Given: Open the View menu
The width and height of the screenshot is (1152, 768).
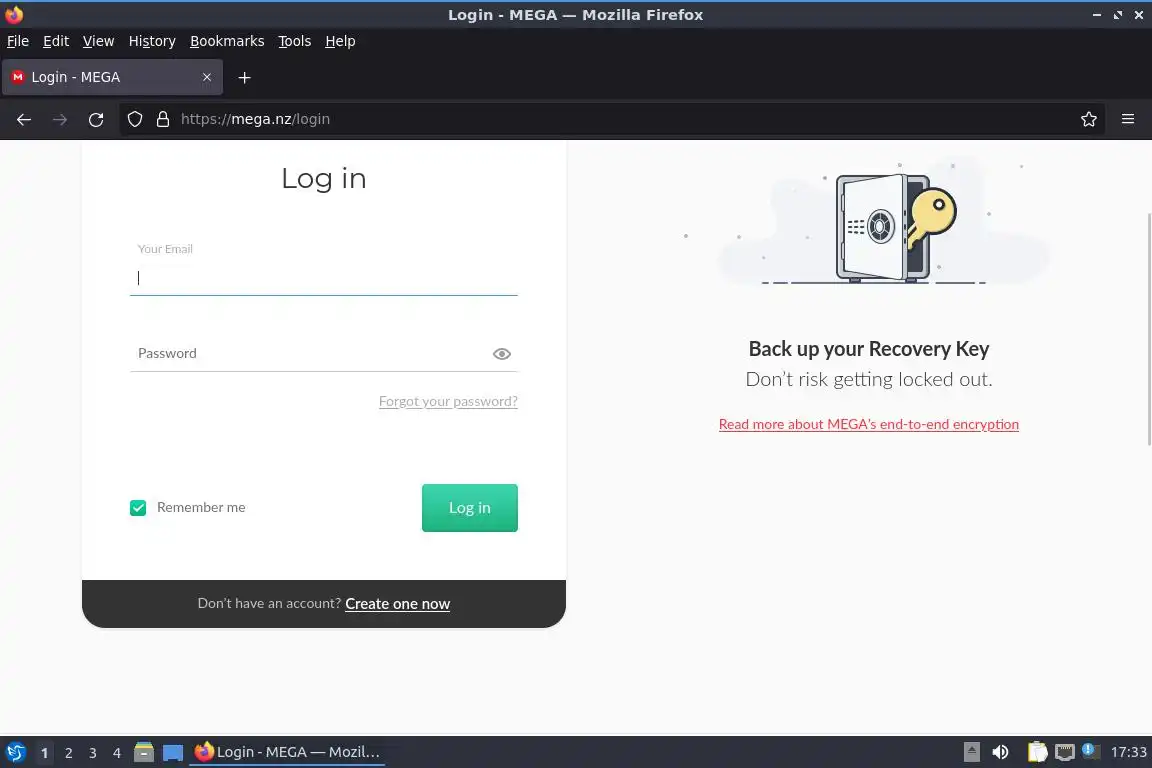Looking at the screenshot, I should [x=98, y=41].
